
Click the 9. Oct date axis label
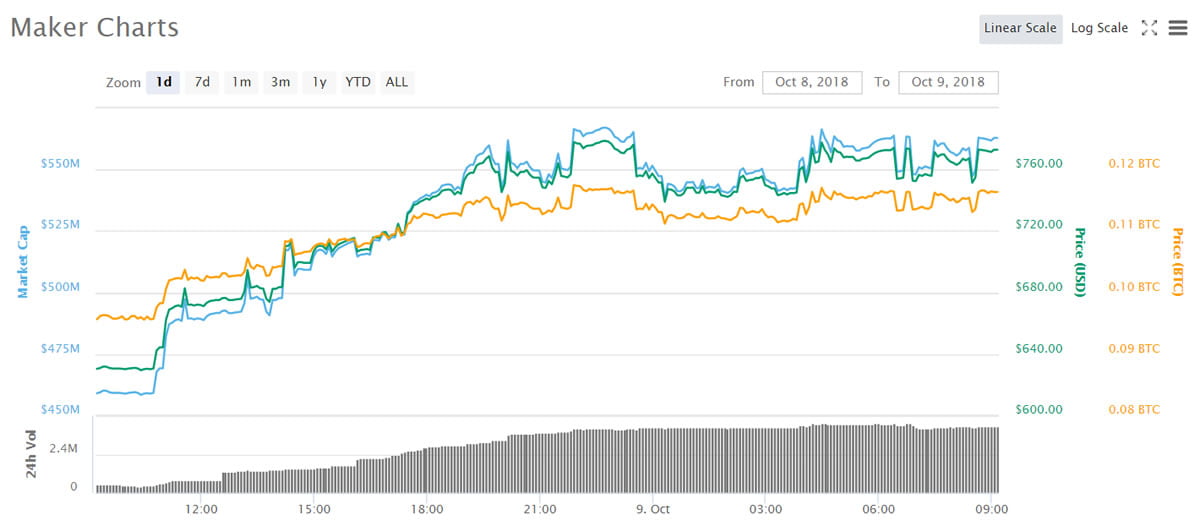tap(652, 509)
